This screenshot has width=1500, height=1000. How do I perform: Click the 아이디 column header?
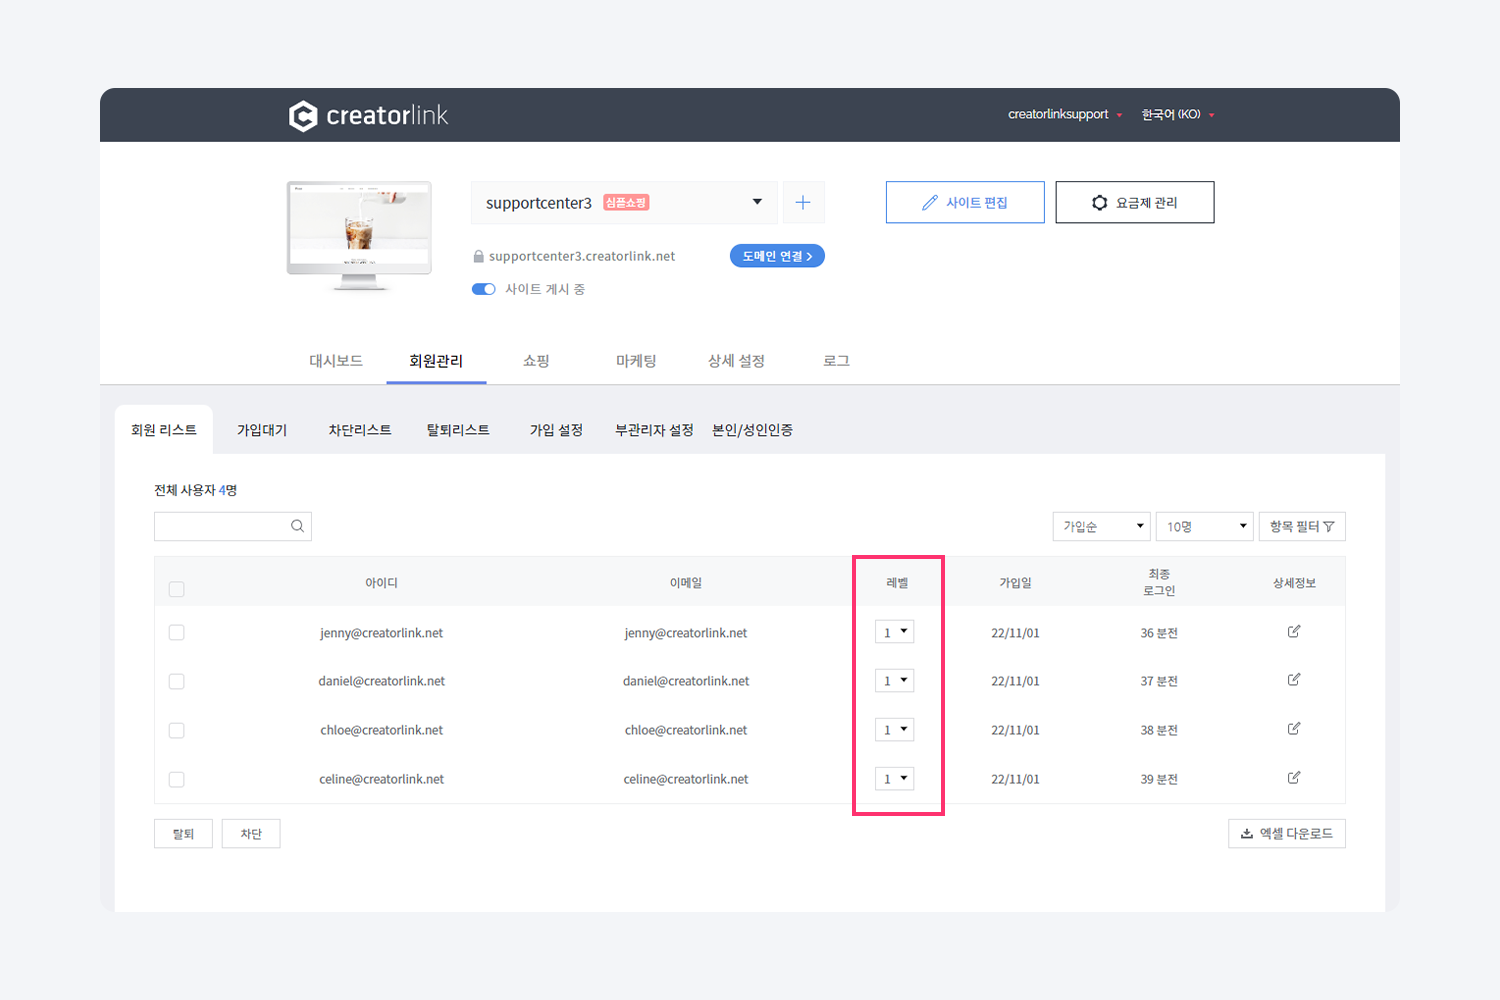[381, 583]
